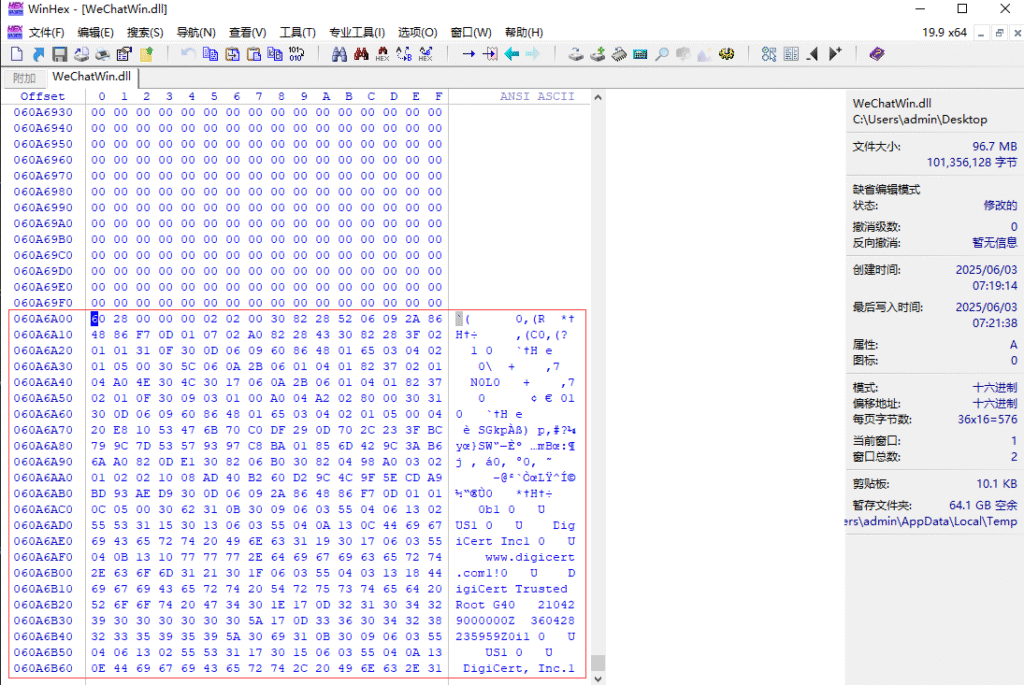Image resolution: width=1024 pixels, height=685 pixels.
Task: Click the teal calculator keypad icon
Action: (640, 54)
